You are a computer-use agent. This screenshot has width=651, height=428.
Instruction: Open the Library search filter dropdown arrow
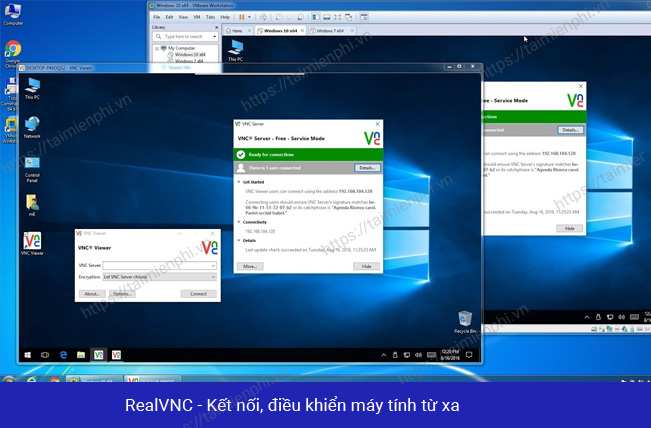[x=215, y=37]
